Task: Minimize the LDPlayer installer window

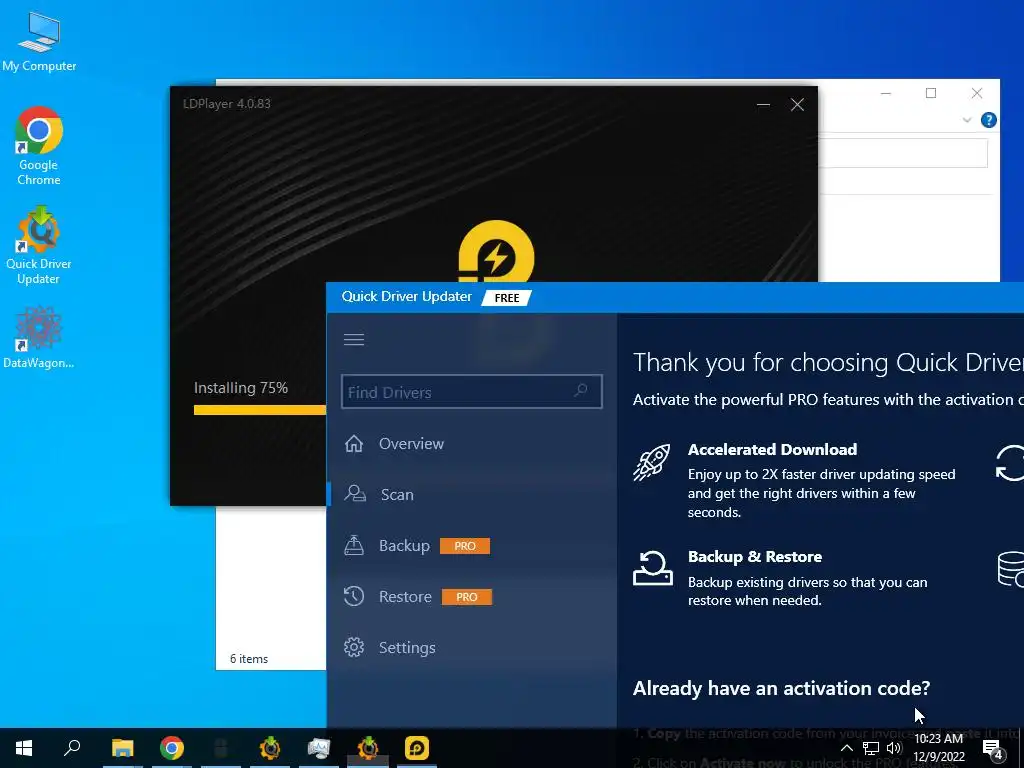Action: [763, 104]
